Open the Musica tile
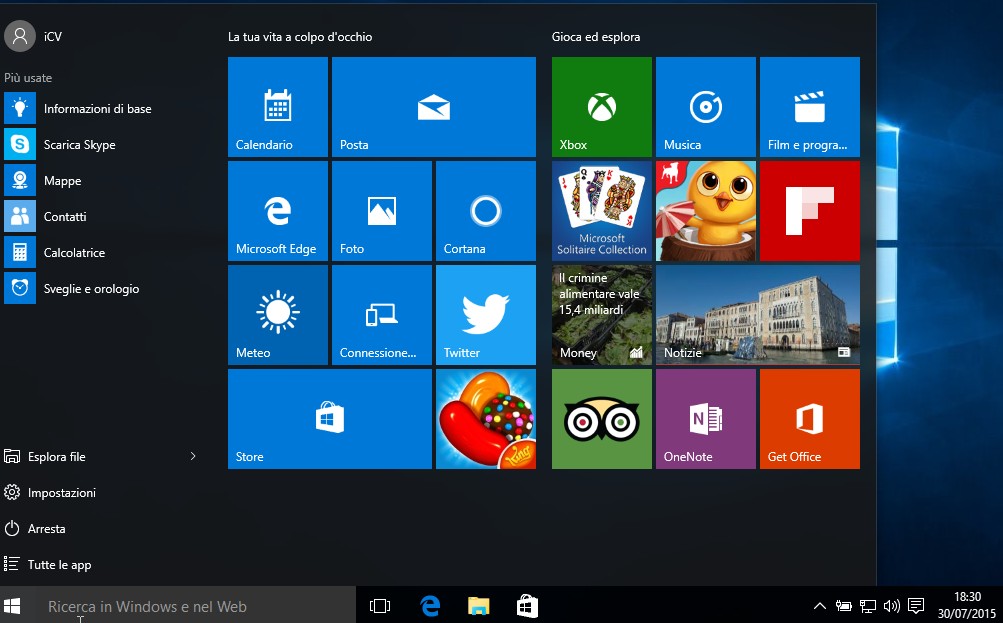This screenshot has width=1003, height=623. tap(706, 107)
